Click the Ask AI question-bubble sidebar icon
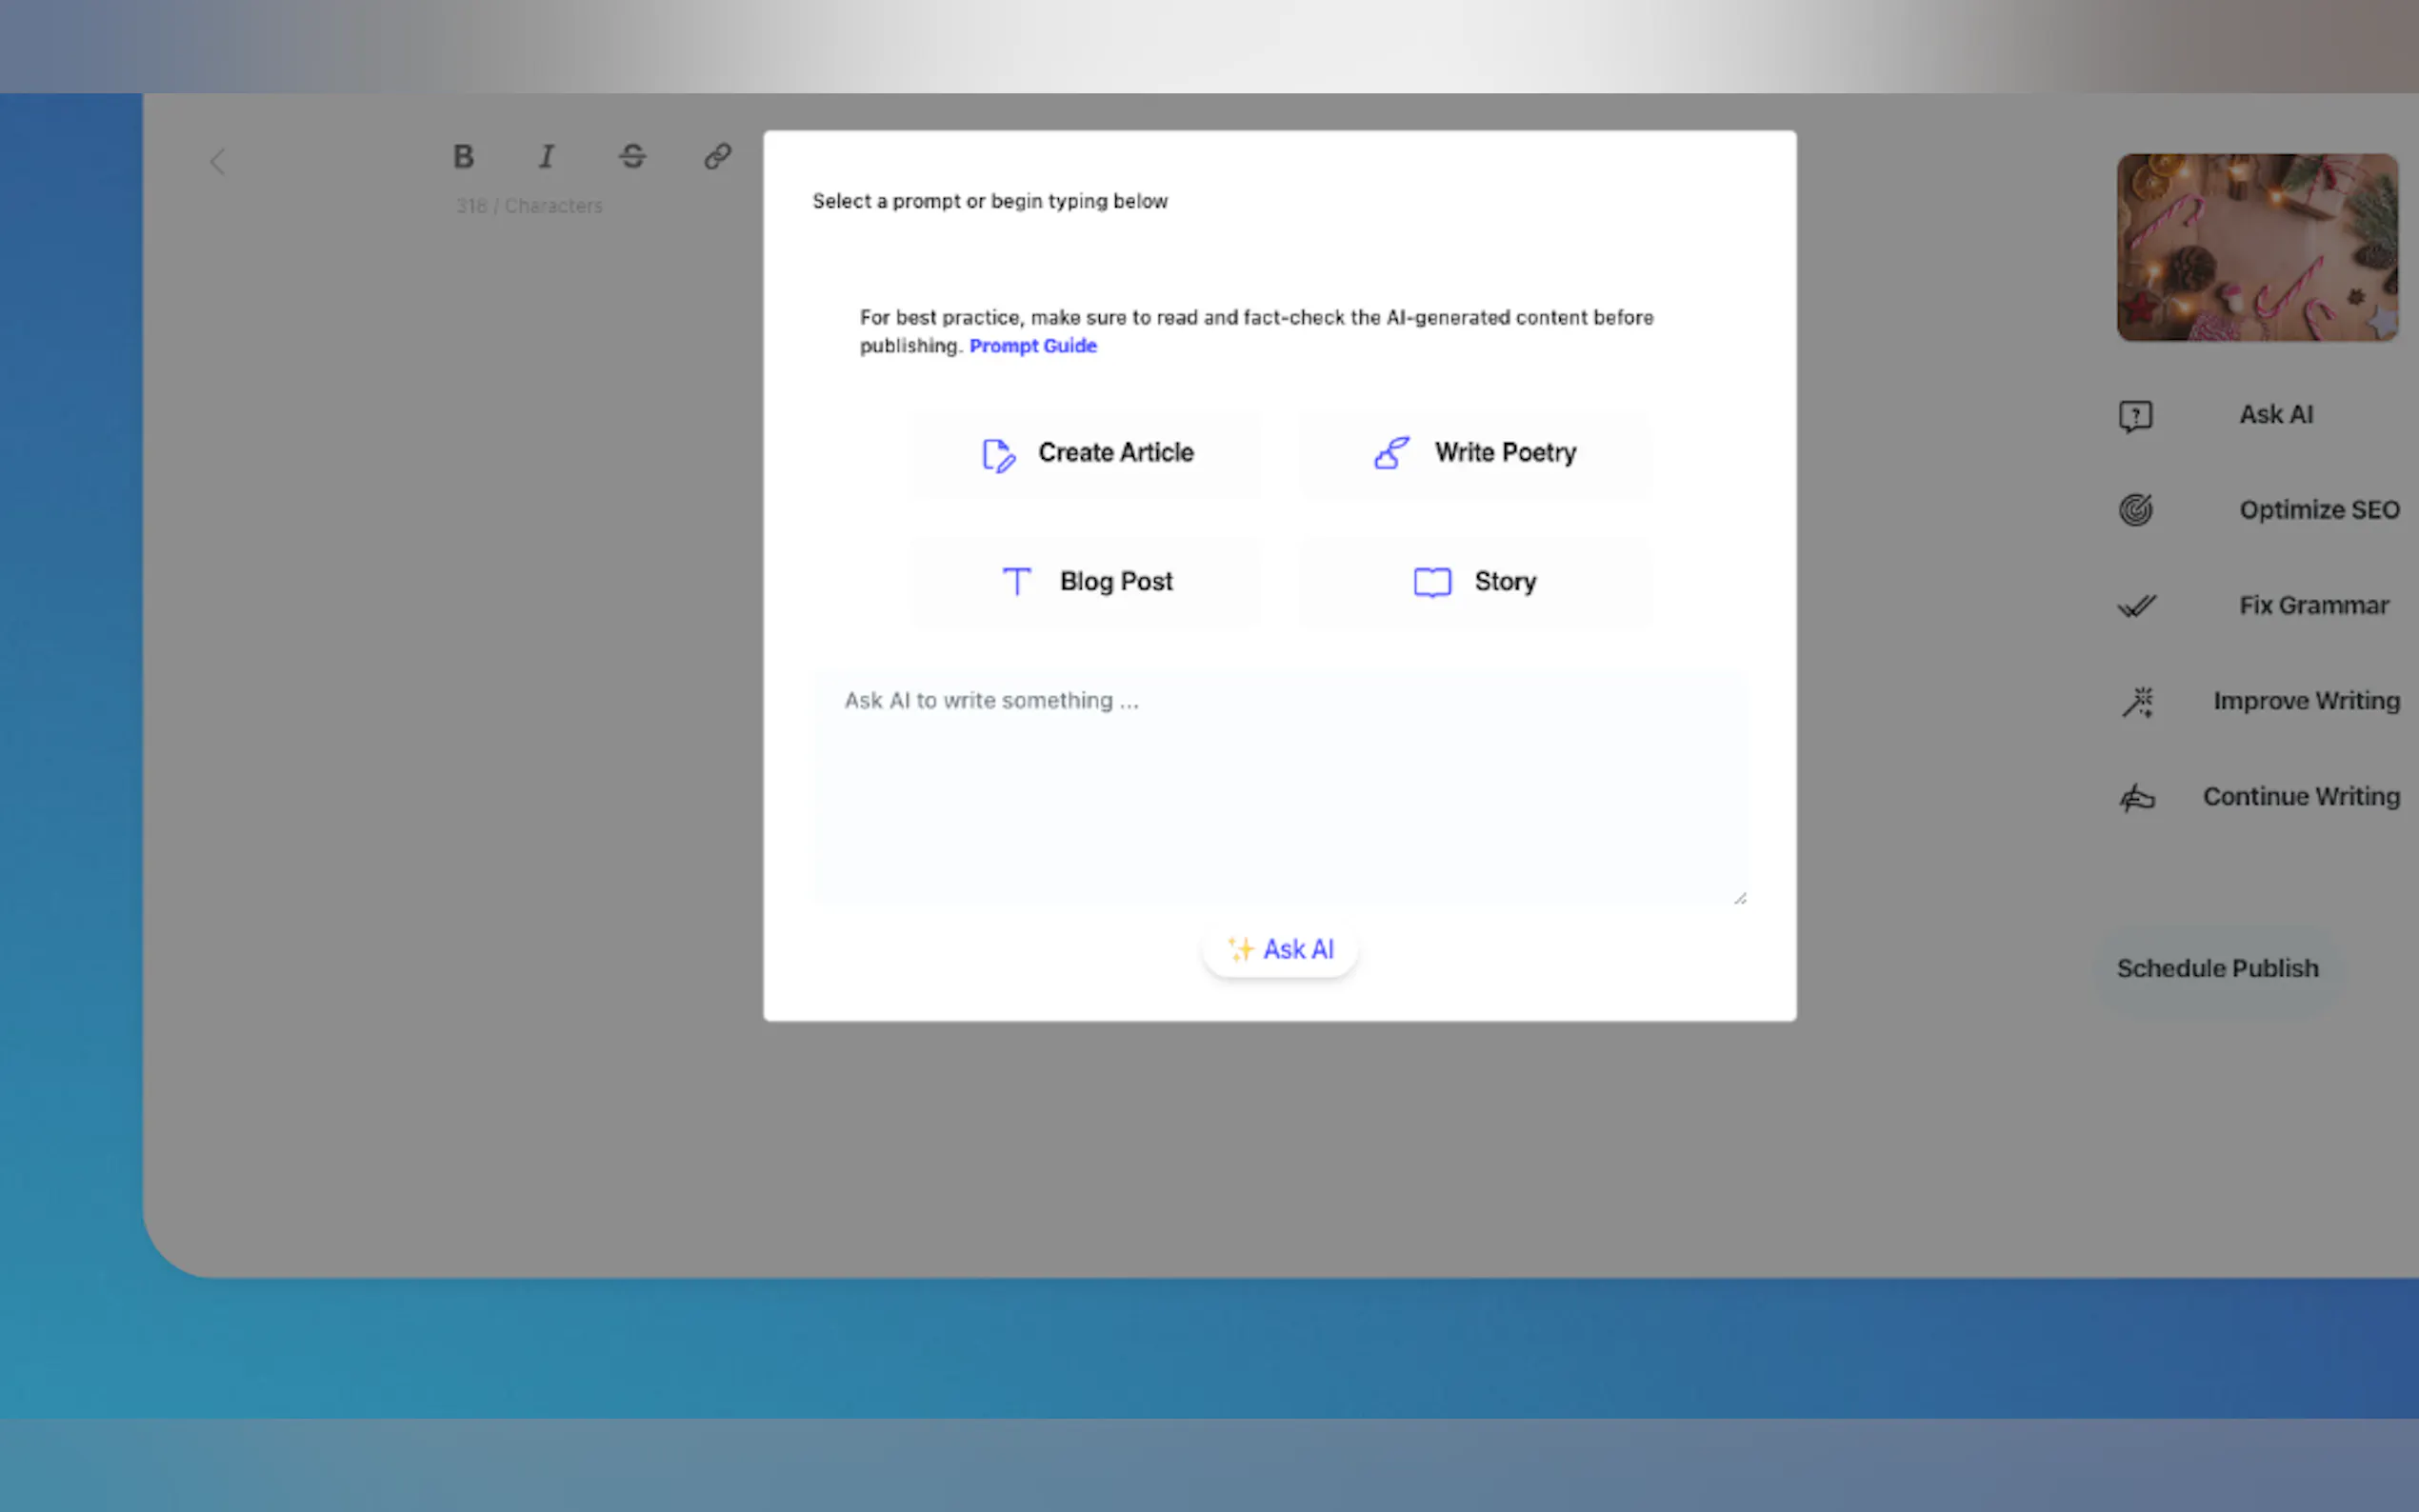2419x1512 pixels. [2135, 415]
